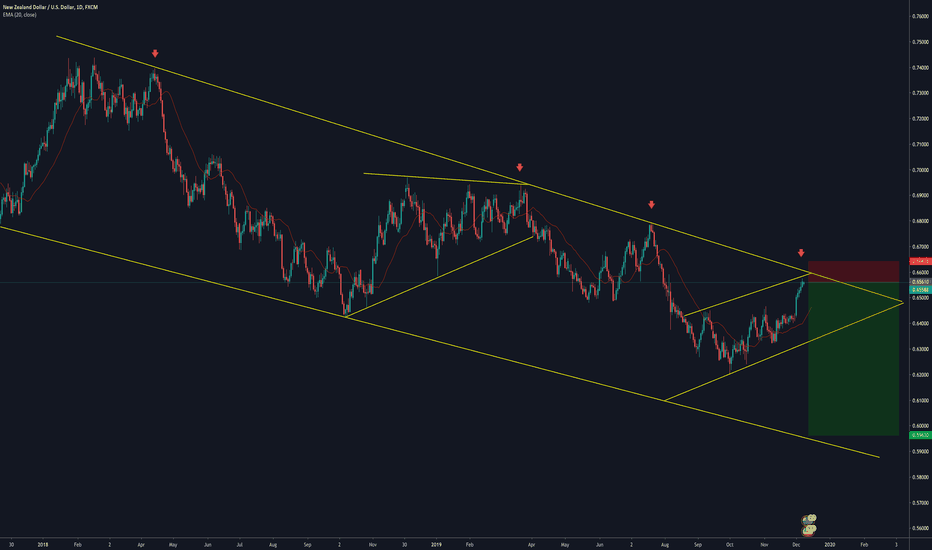Screen dimensions: 932x550
Task: Select the third red down-arrow marker from left
Action: 651,204
